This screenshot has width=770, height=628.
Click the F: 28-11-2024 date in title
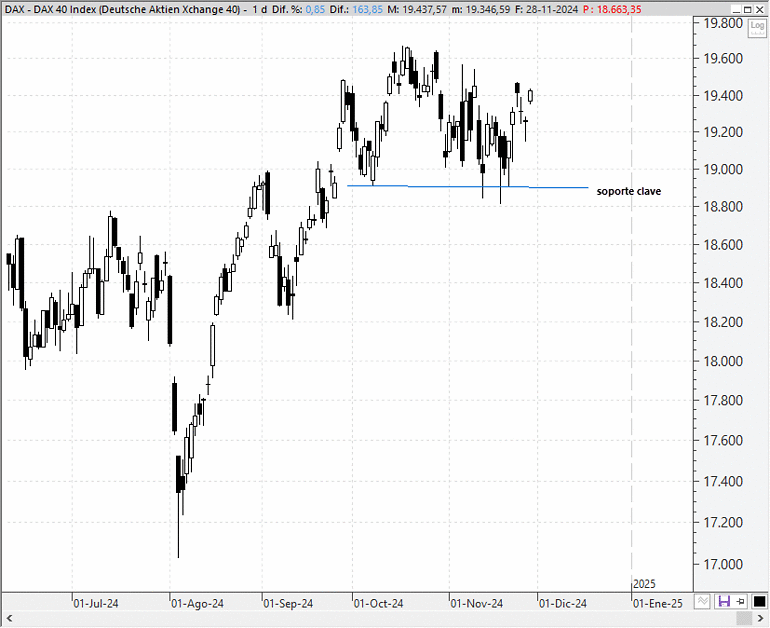[x=547, y=9]
